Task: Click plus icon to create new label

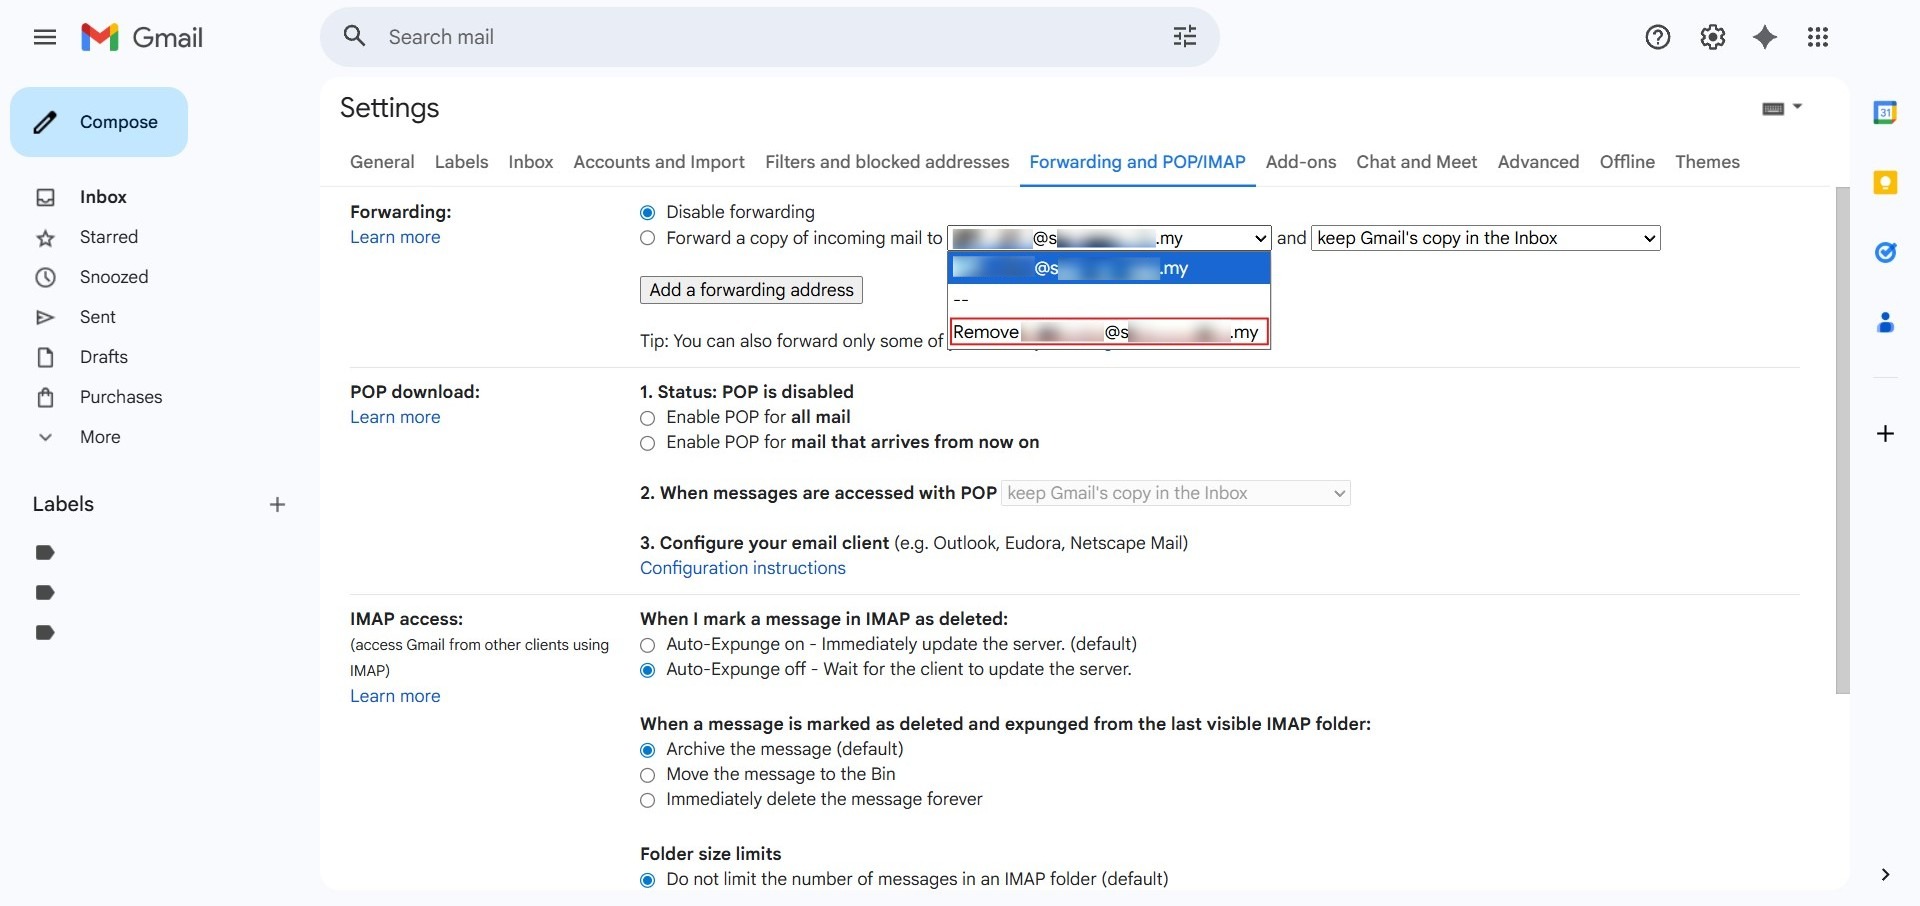Action: click(277, 505)
